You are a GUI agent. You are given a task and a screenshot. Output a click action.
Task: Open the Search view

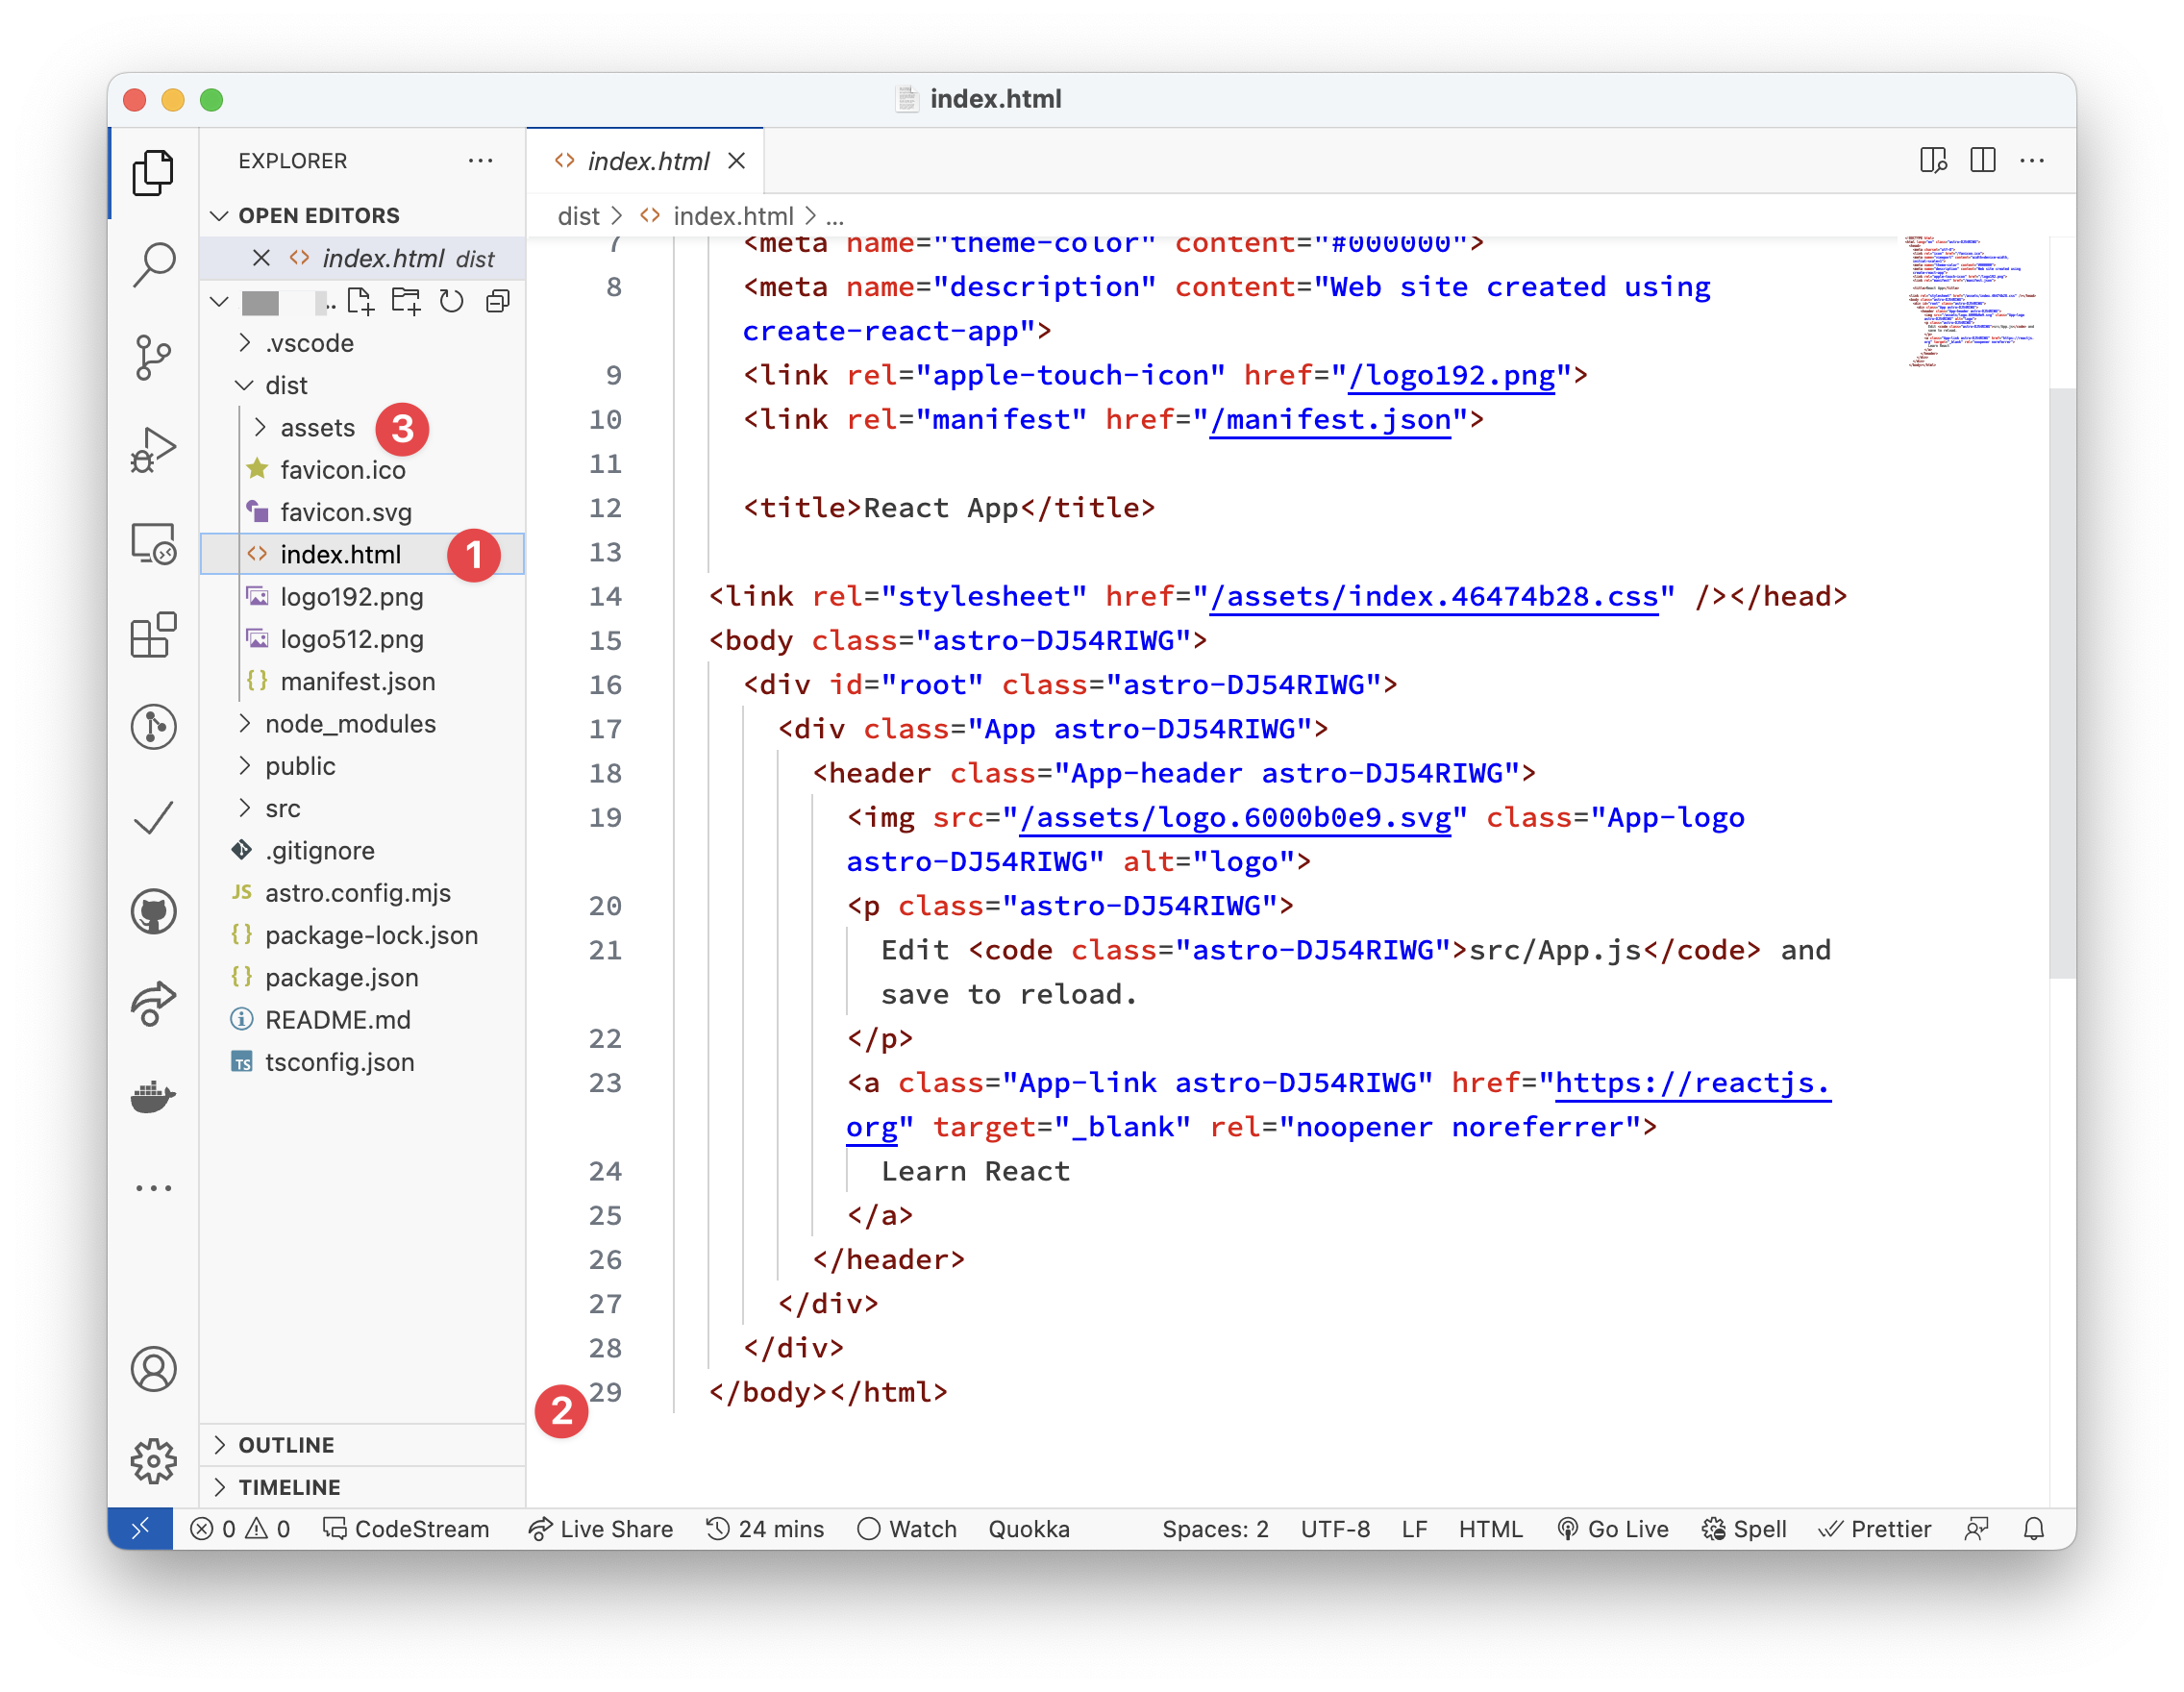[x=153, y=263]
